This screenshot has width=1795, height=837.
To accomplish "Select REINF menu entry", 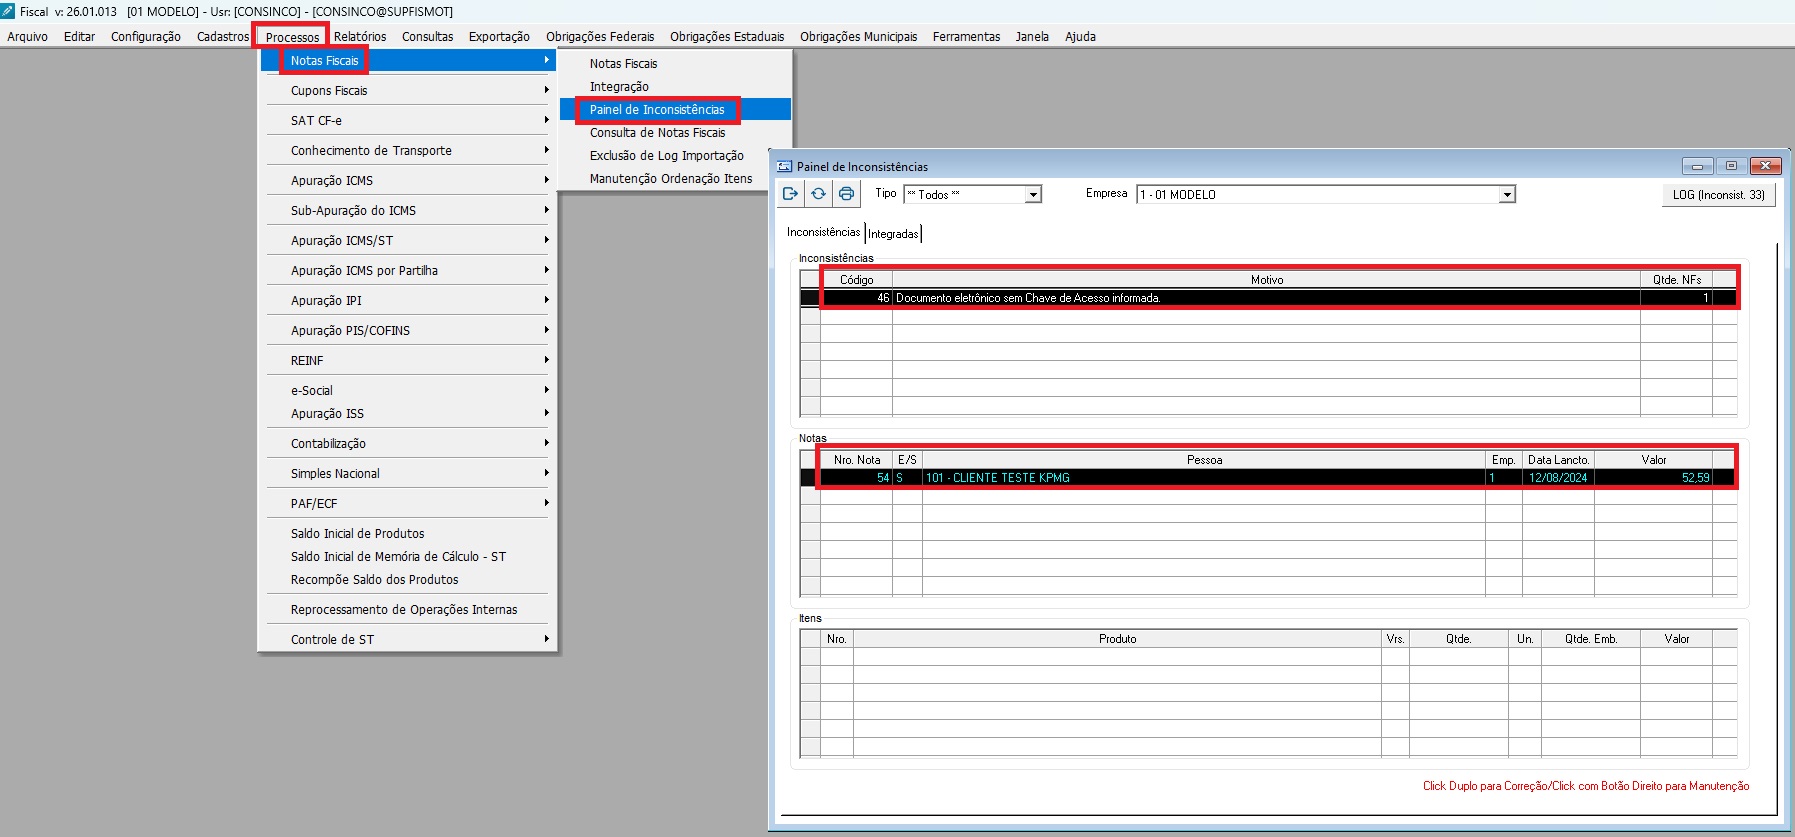I will (x=408, y=360).
